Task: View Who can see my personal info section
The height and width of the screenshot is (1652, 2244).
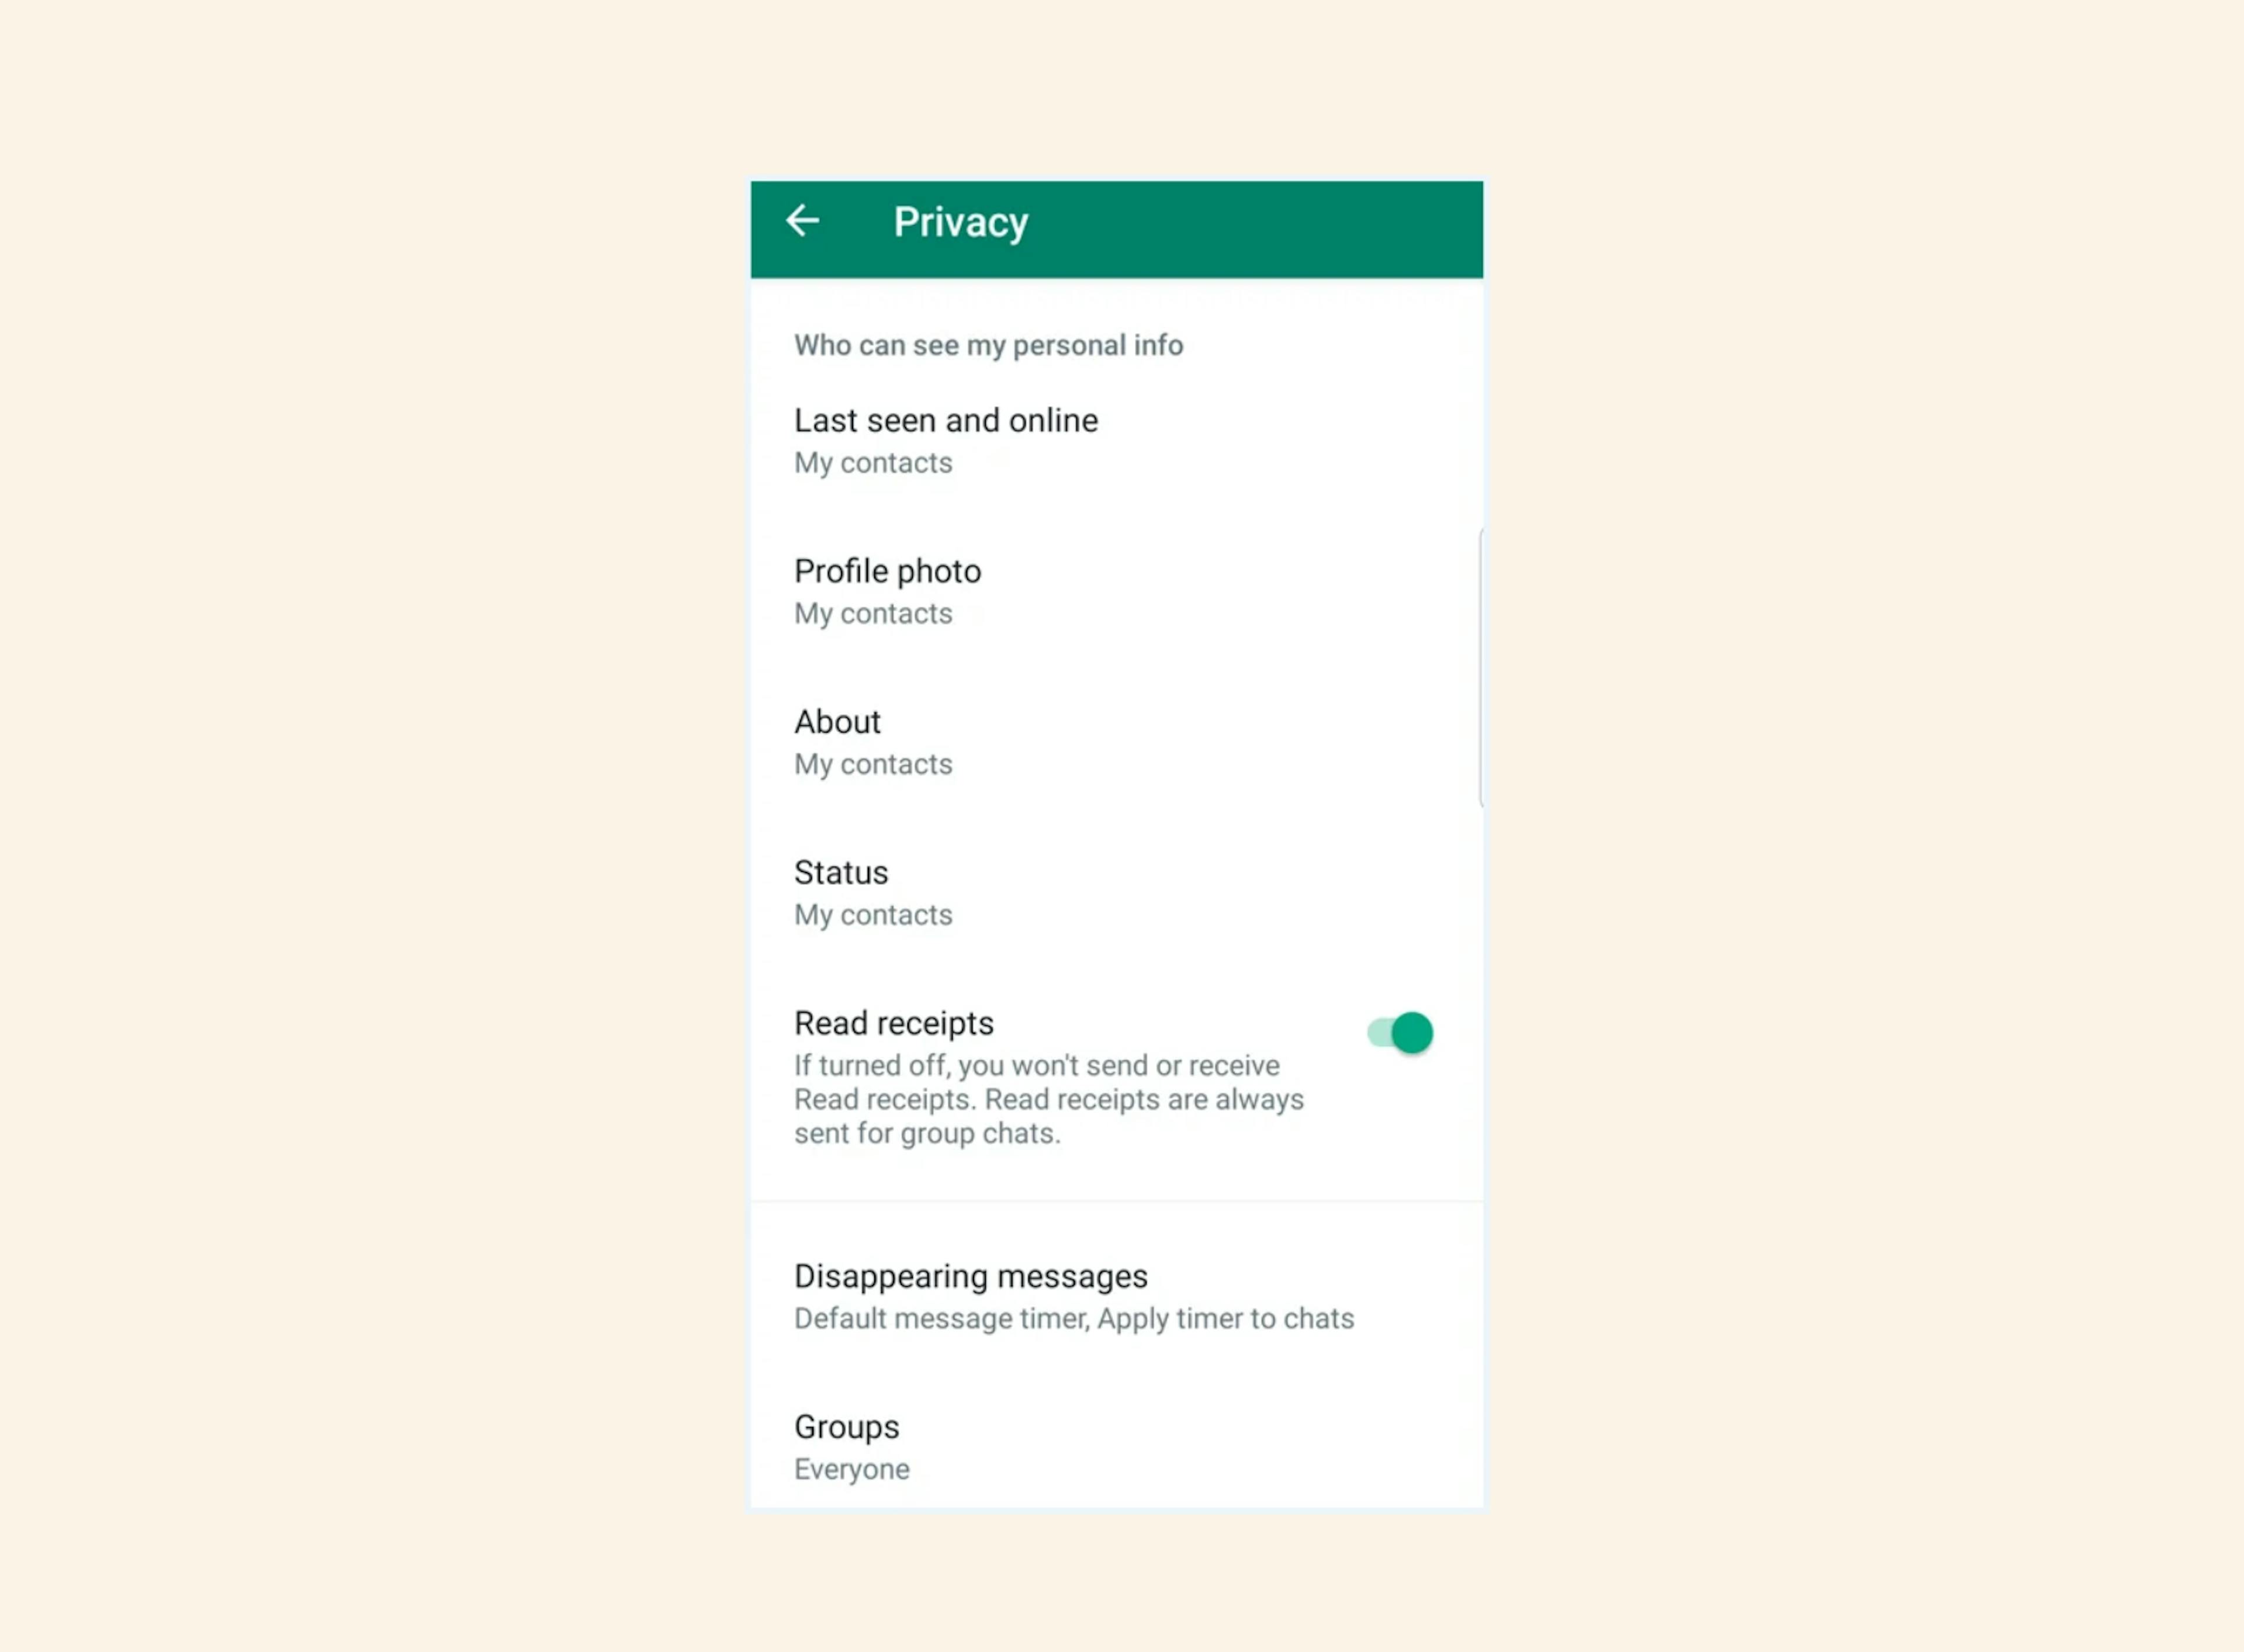Action: coord(988,343)
